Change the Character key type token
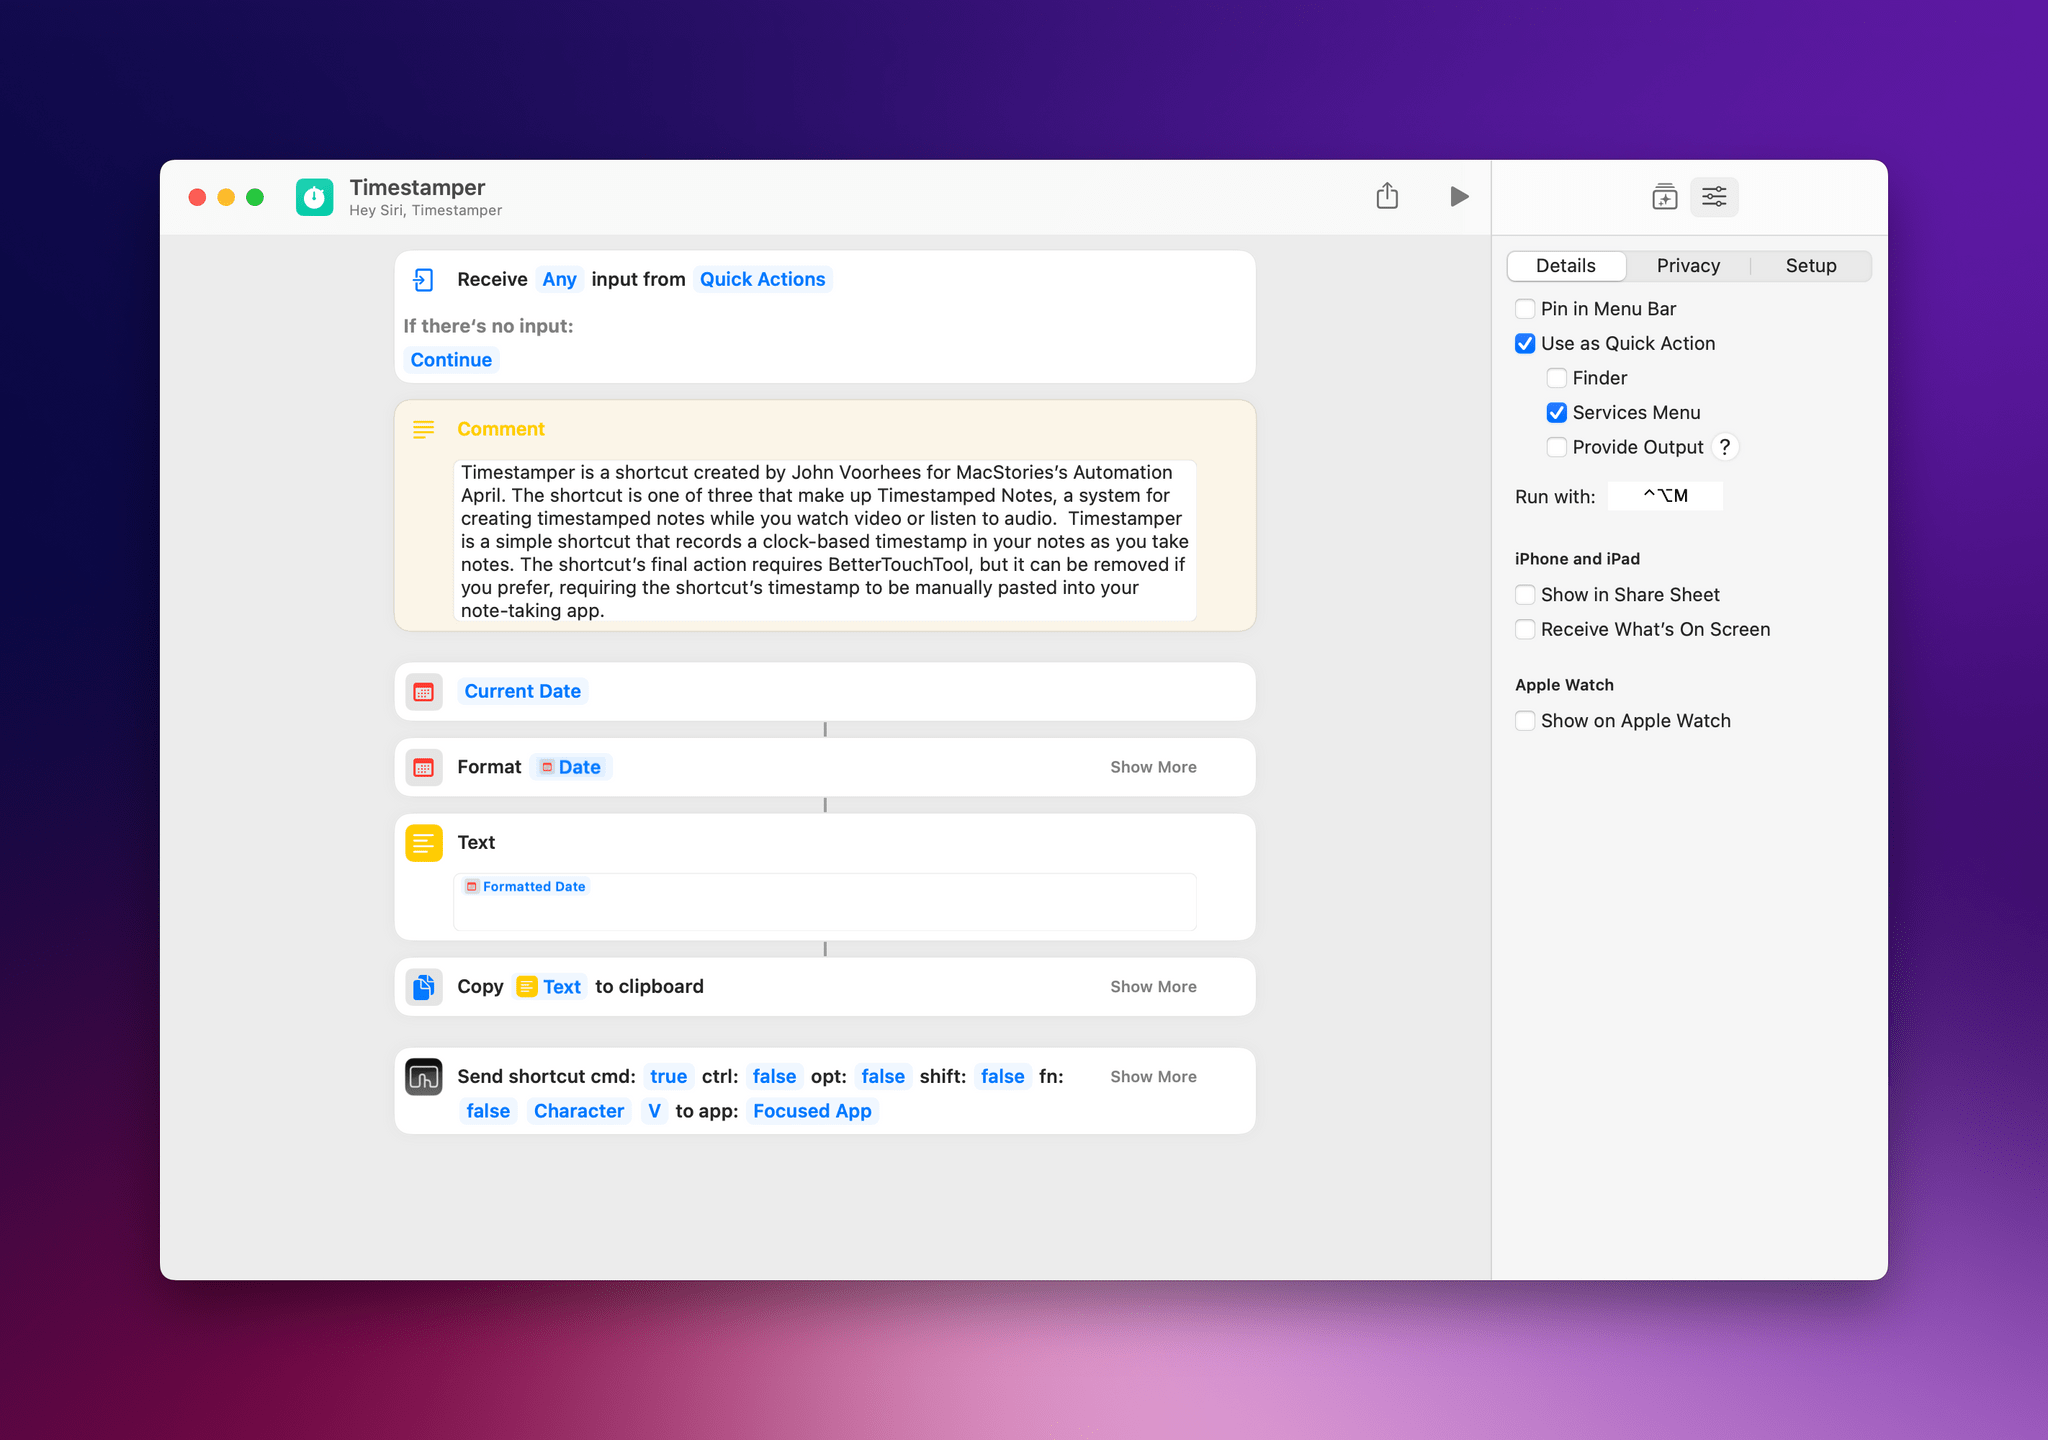2048x1440 pixels. tap(579, 1112)
